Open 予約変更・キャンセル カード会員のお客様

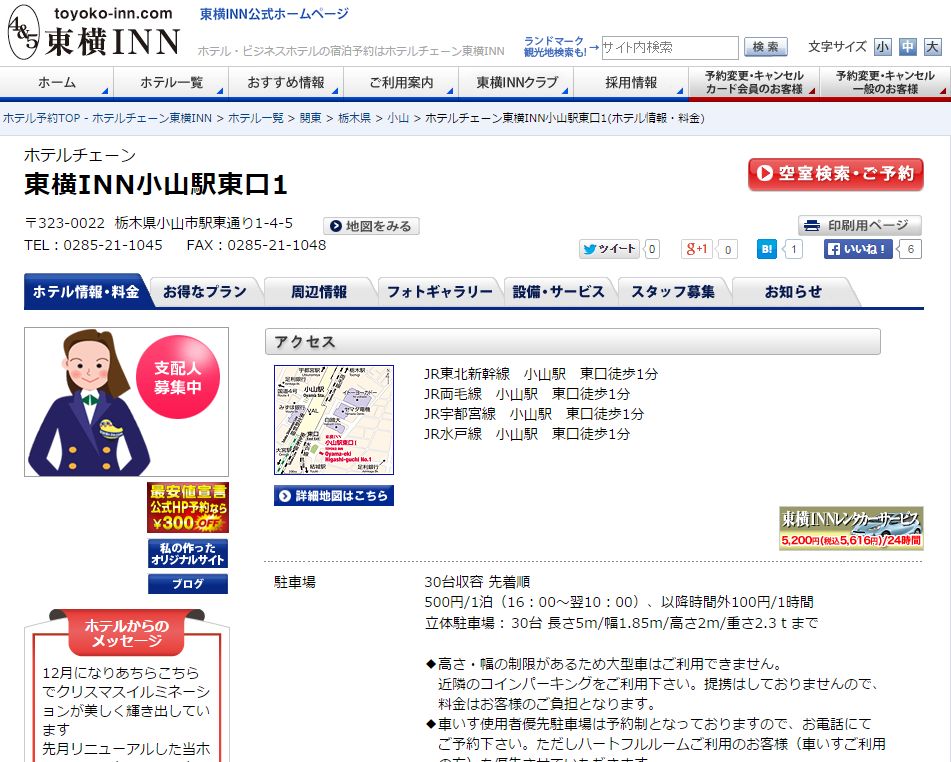click(754, 83)
